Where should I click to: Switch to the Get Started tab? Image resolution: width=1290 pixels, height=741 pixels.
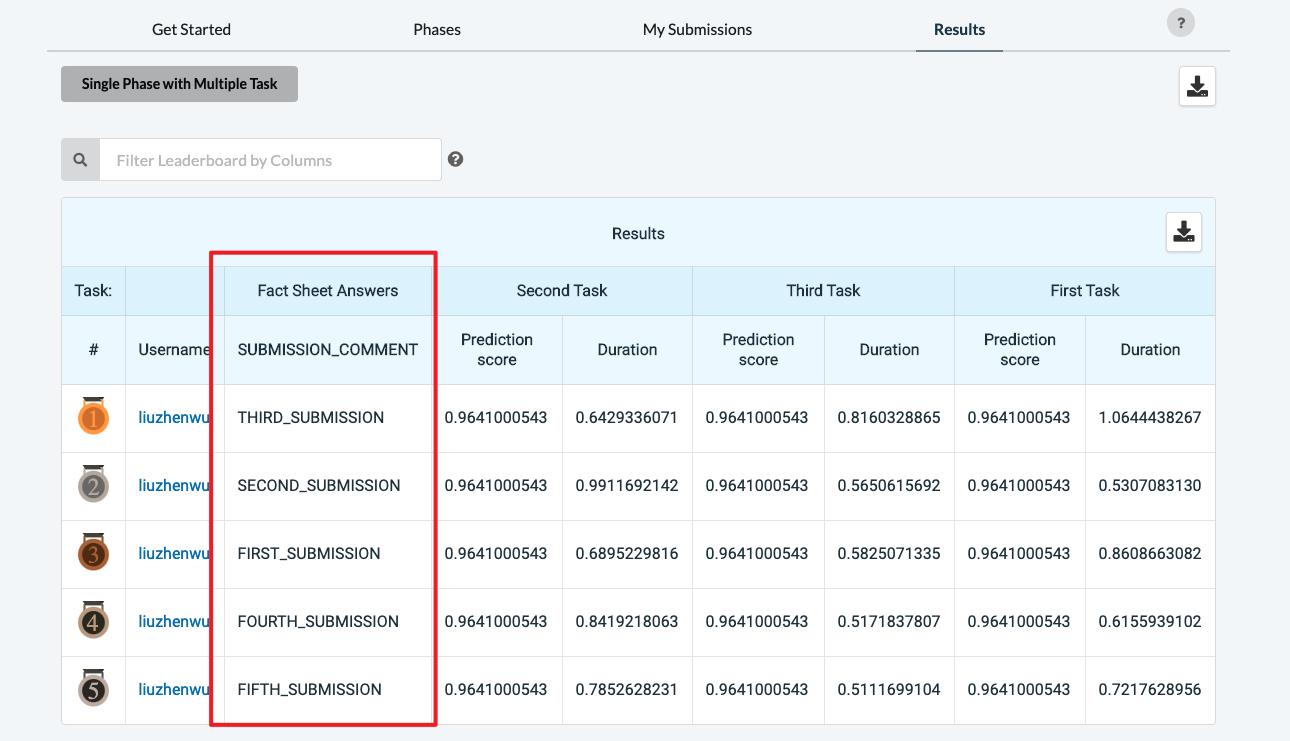click(x=191, y=29)
